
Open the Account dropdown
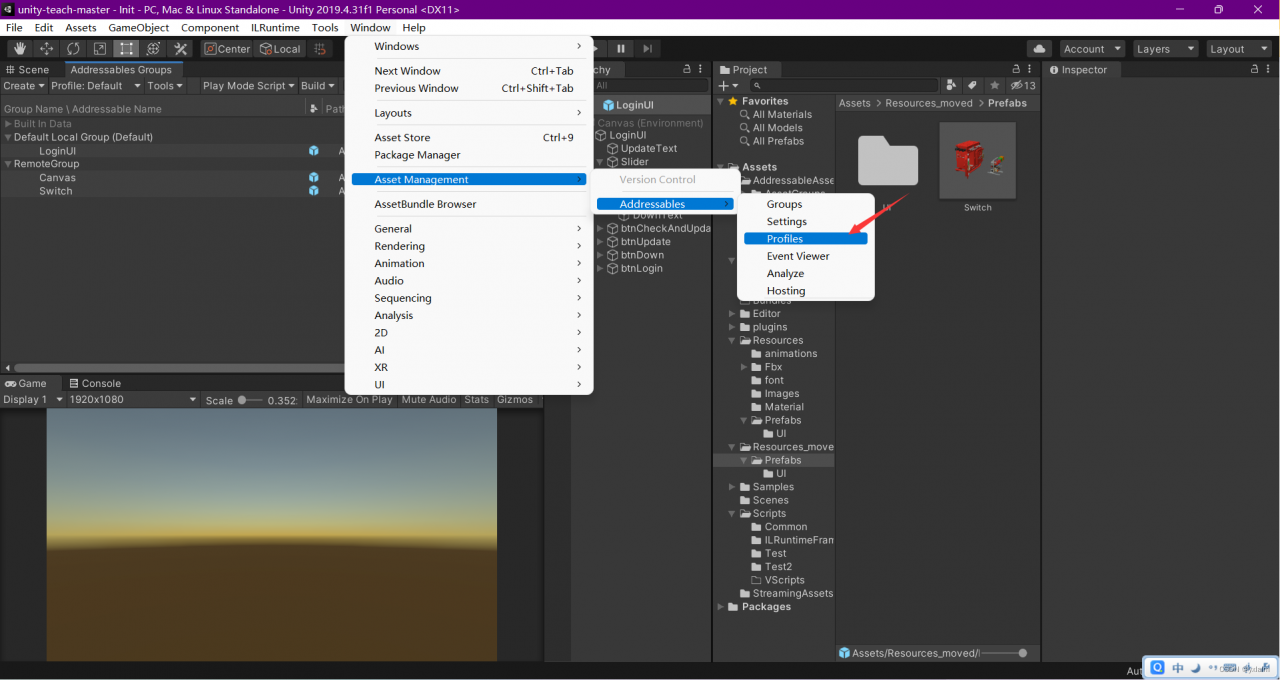coord(1091,49)
